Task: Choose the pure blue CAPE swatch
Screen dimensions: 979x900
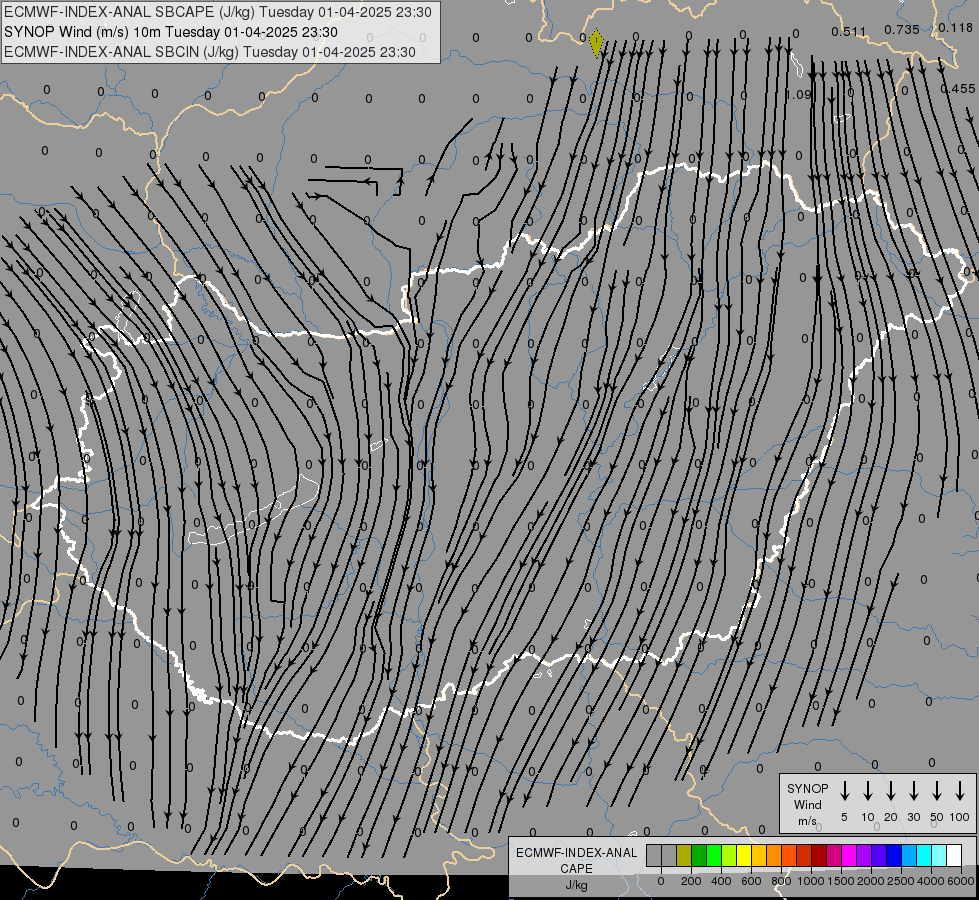Action: pos(893,855)
